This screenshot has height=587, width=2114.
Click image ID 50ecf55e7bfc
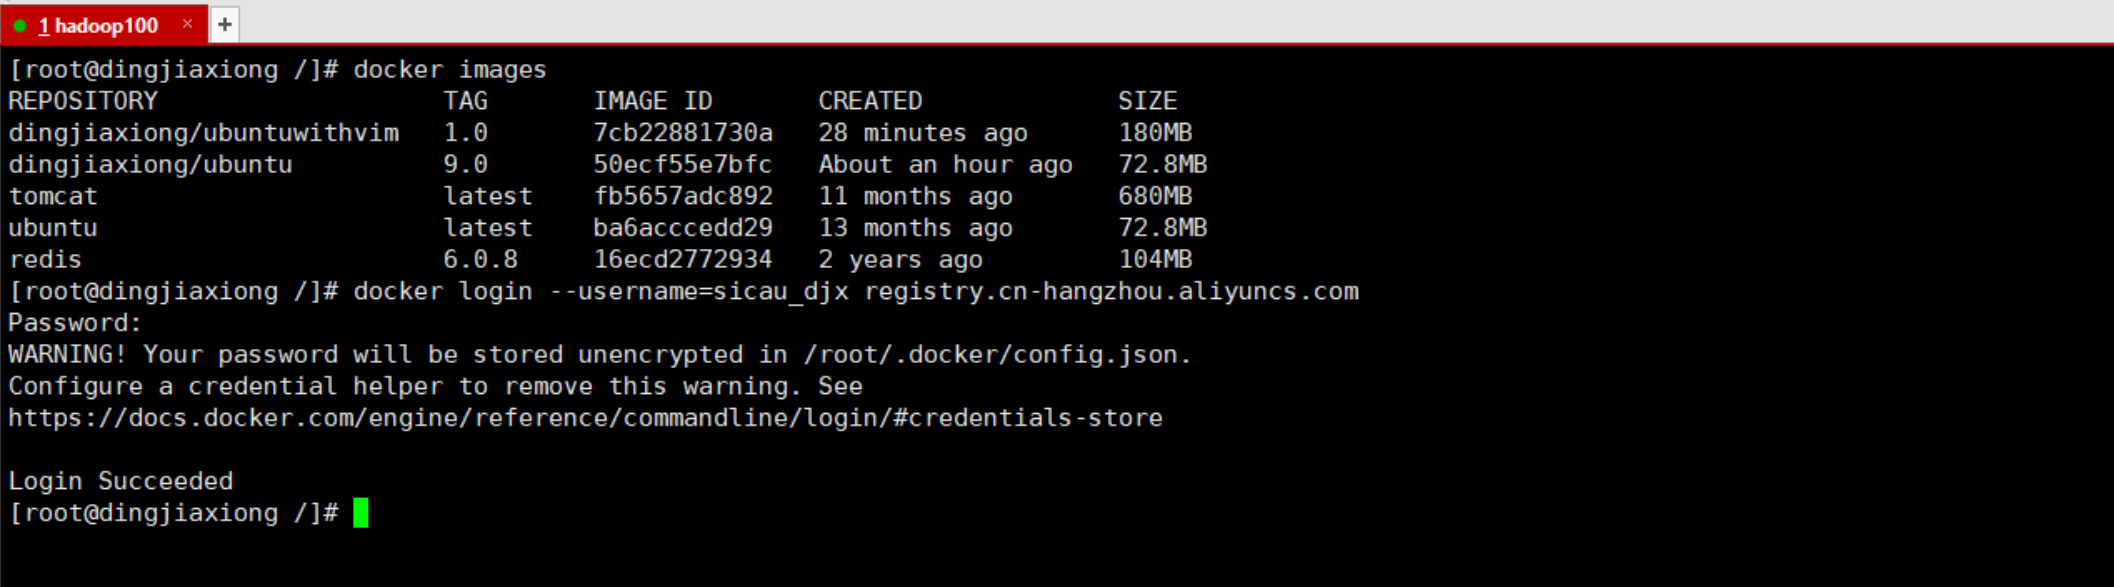point(683,165)
